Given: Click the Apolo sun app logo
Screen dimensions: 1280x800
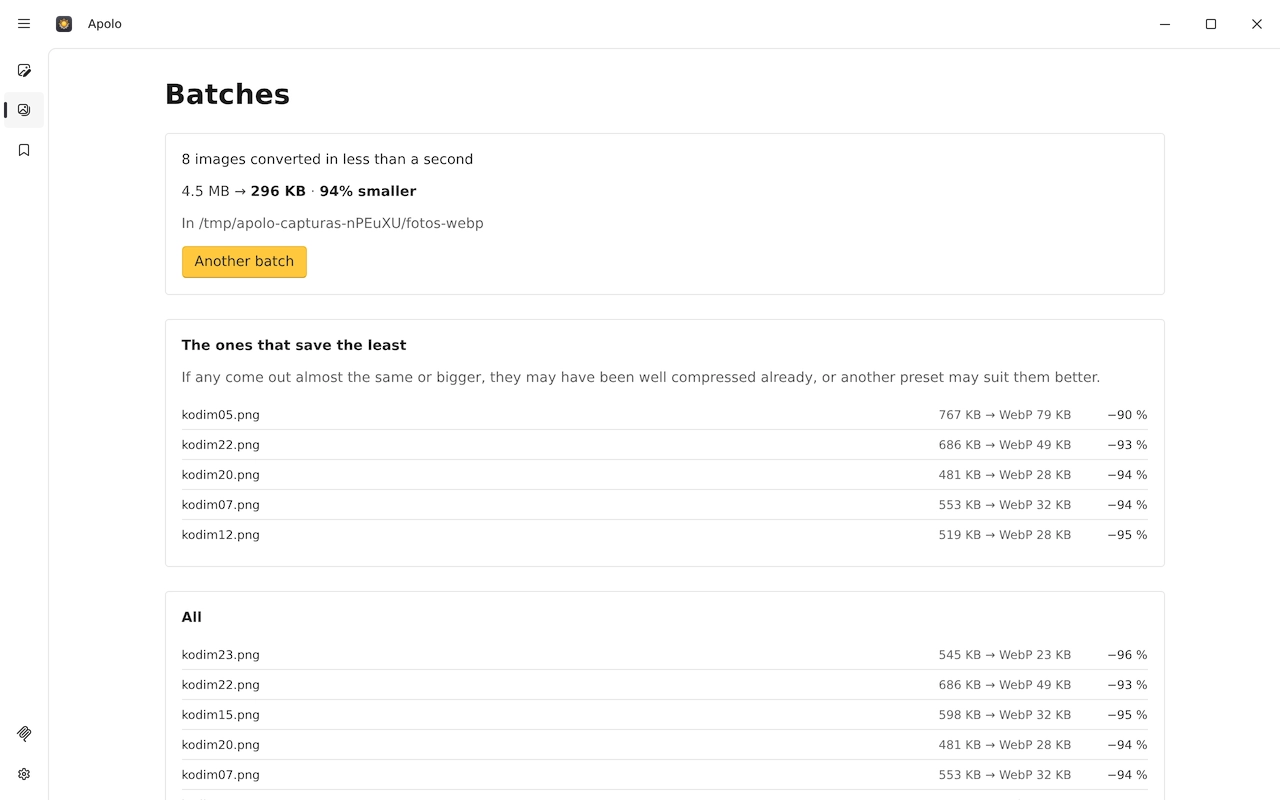Looking at the screenshot, I should click(x=64, y=24).
